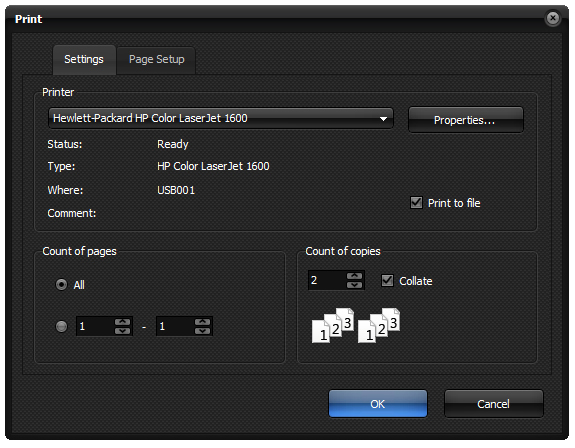Select the All pages radio button
Image resolution: width=575 pixels, height=448 pixels.
[61, 284]
